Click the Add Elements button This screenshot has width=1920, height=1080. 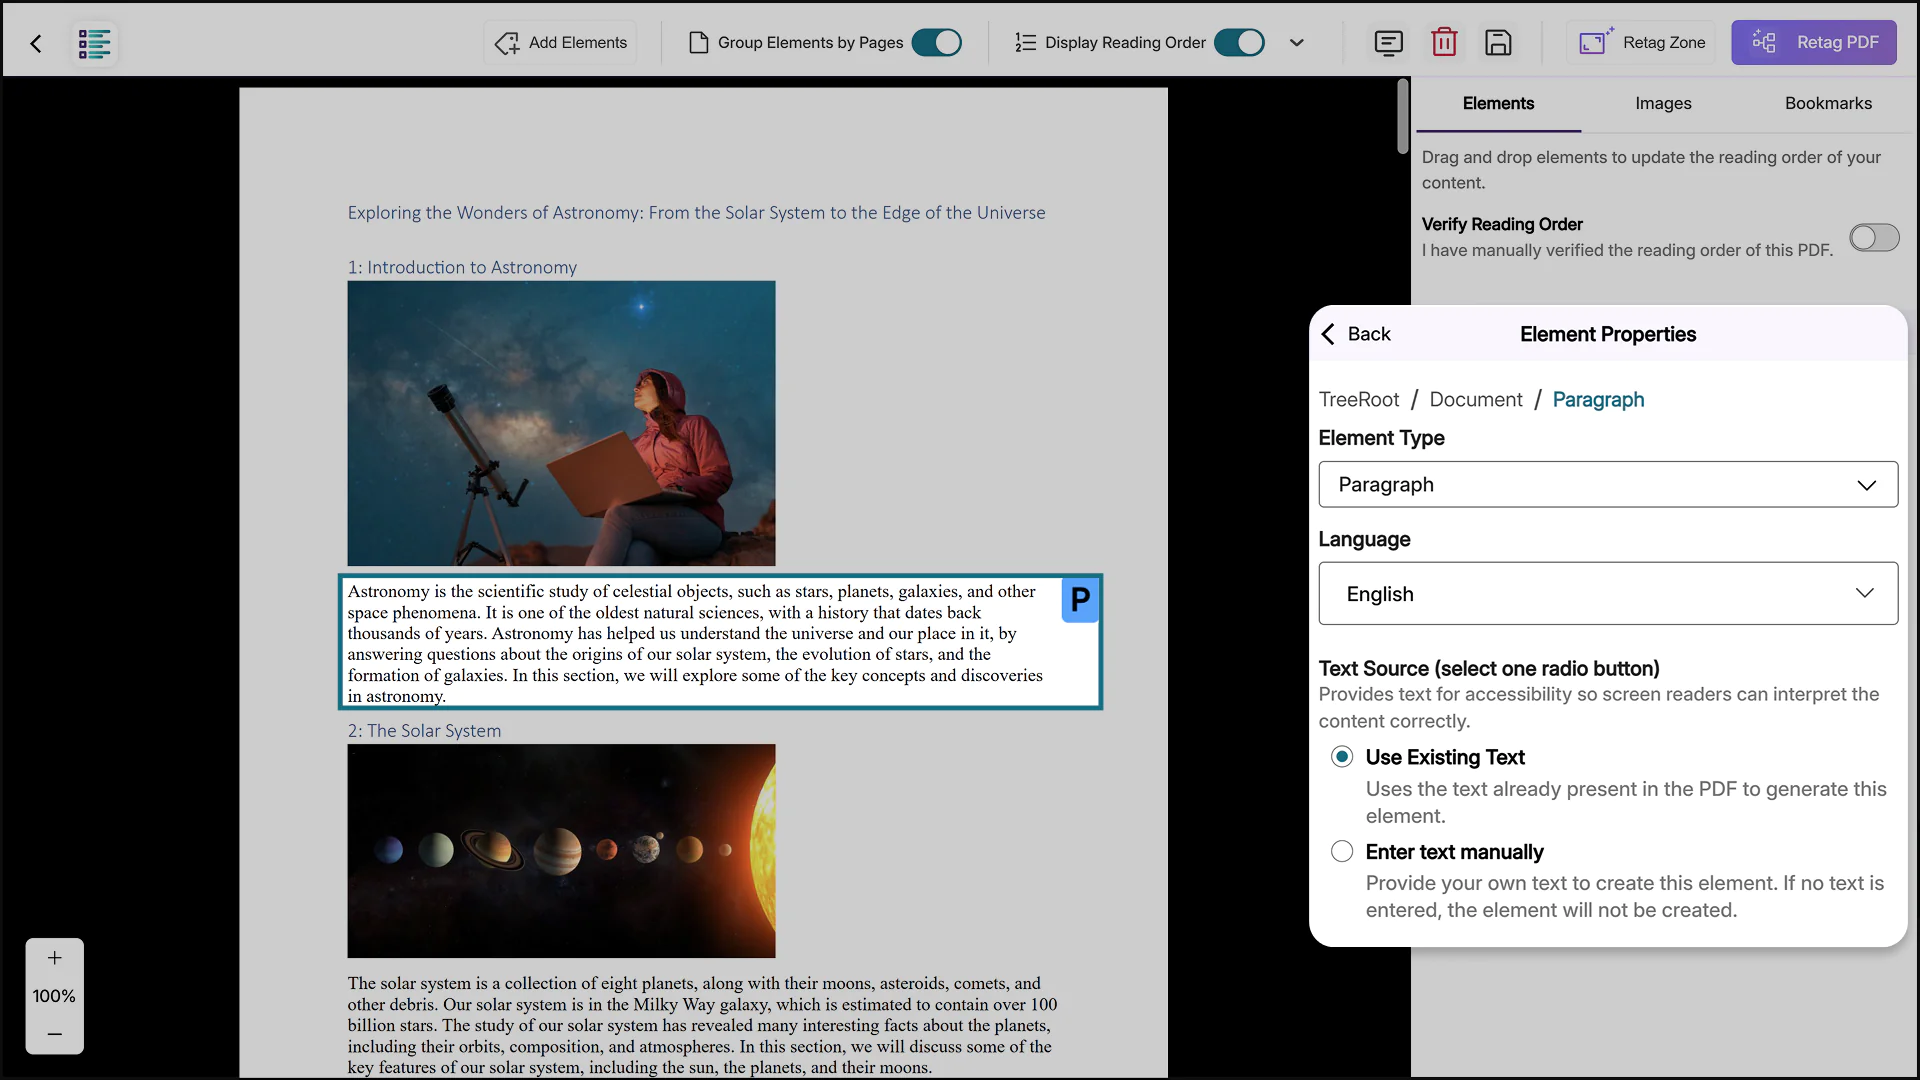coord(561,43)
